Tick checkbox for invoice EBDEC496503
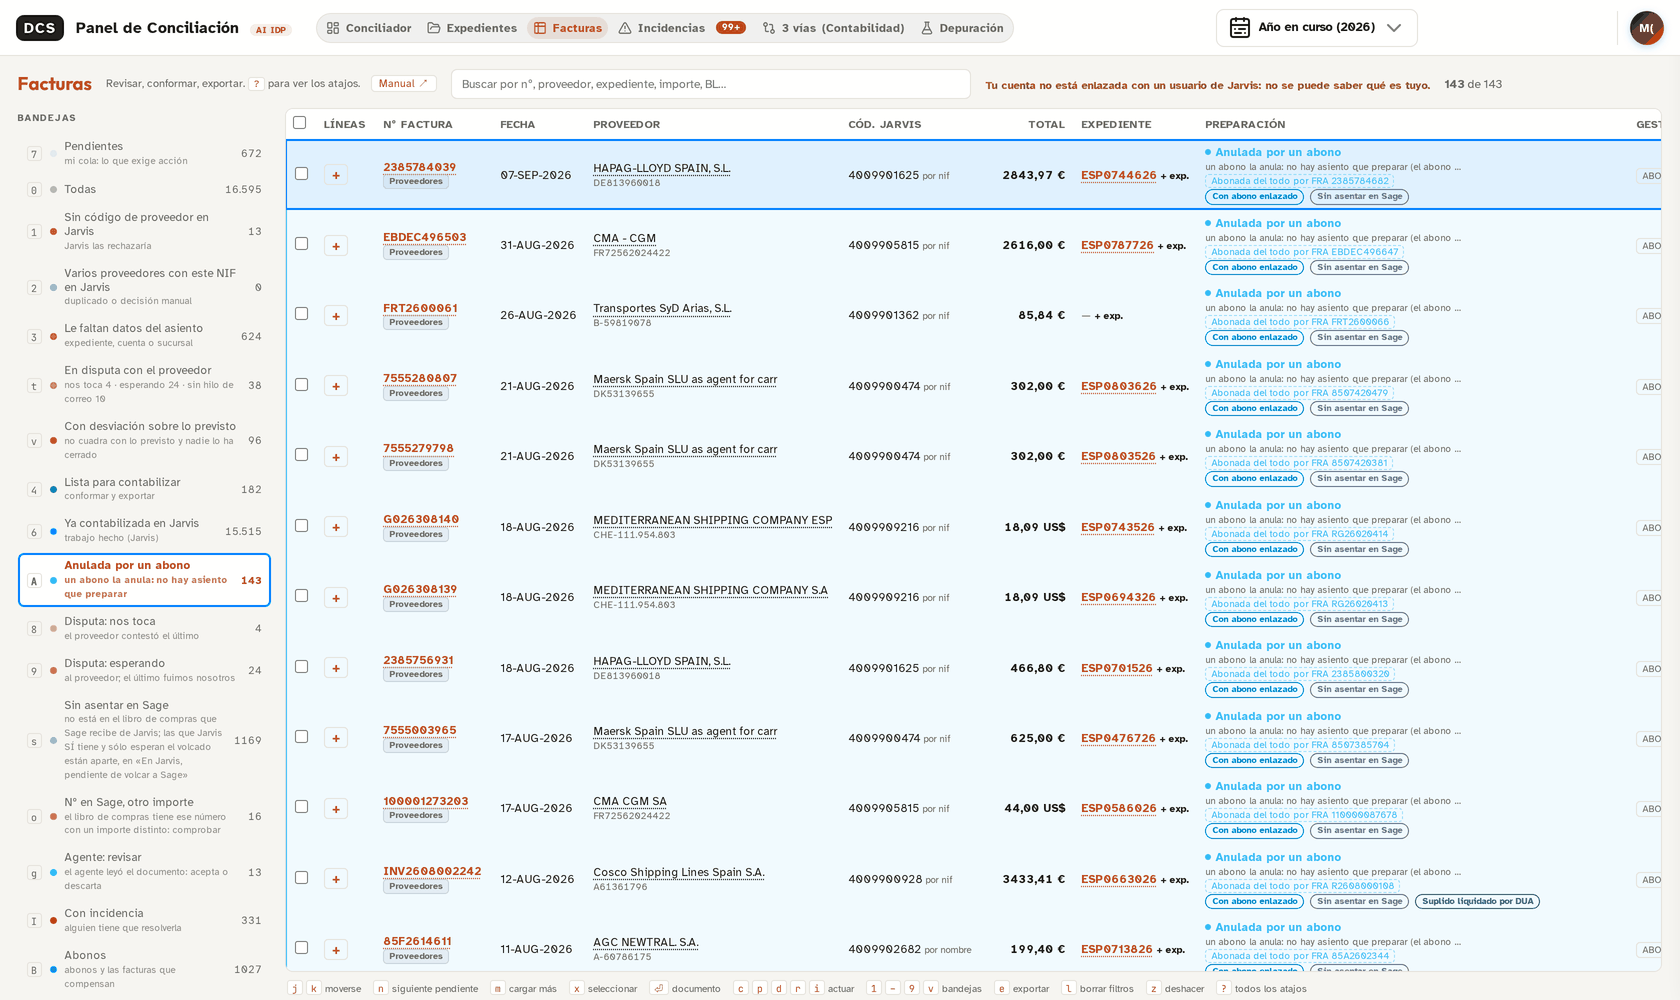 [x=301, y=244]
